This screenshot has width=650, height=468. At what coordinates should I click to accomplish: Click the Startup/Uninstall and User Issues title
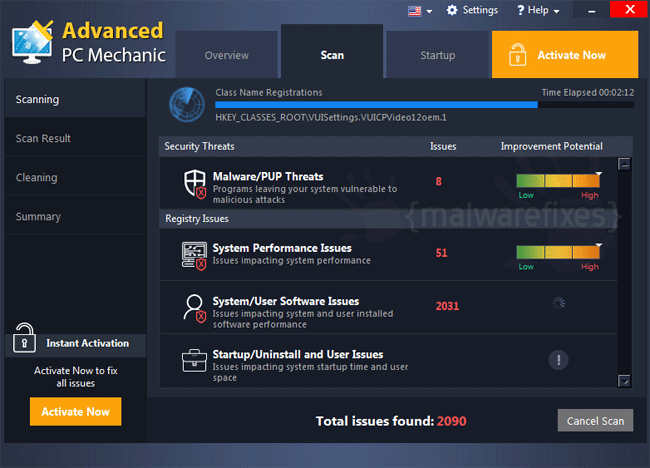[x=298, y=354]
